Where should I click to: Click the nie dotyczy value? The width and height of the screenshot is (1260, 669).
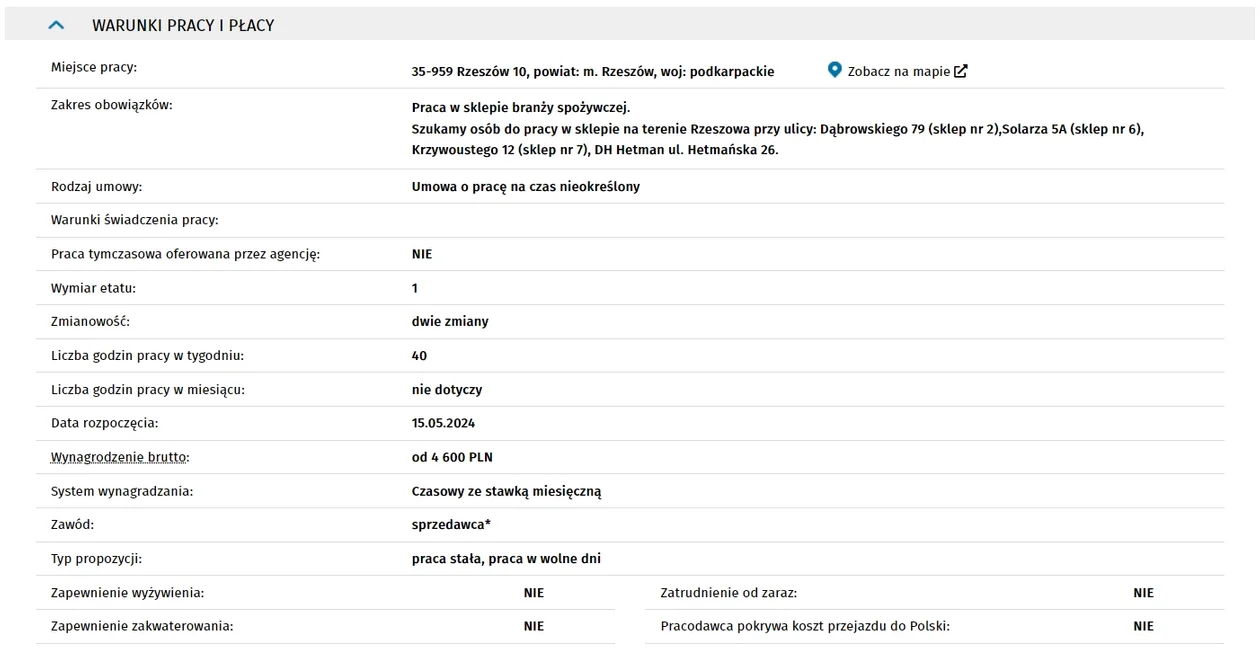447,390
